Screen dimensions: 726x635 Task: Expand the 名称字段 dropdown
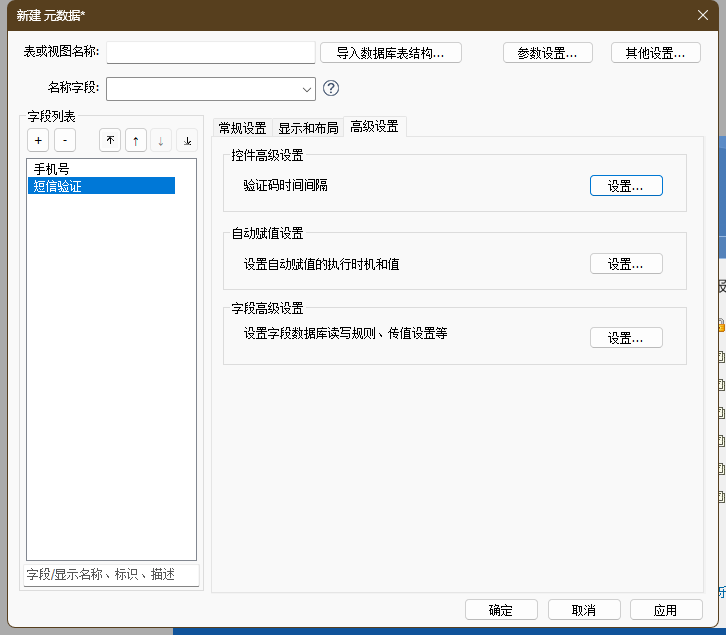(306, 89)
